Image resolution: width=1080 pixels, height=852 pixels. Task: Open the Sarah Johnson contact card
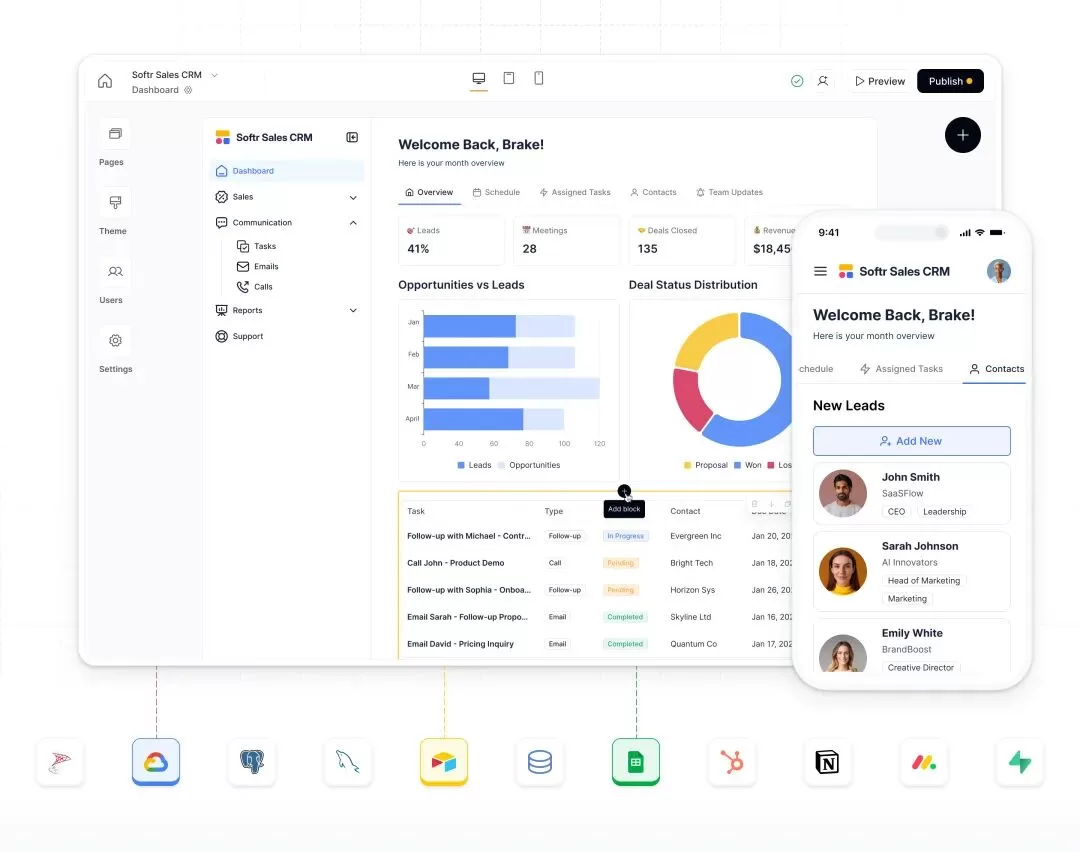[911, 571]
